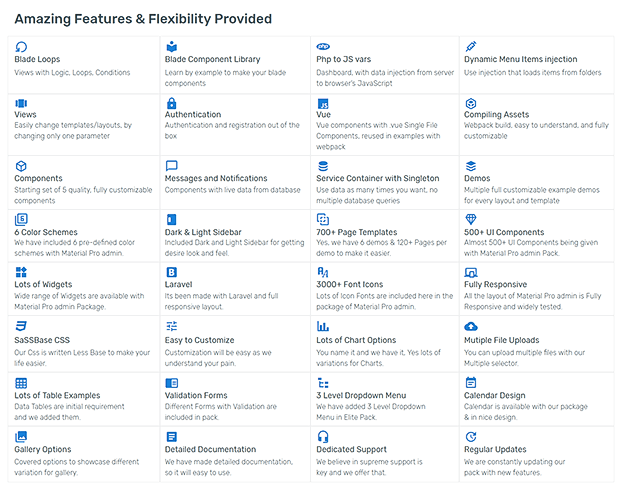
Task: Click the Dedicated Support headset icon
Action: (322, 437)
